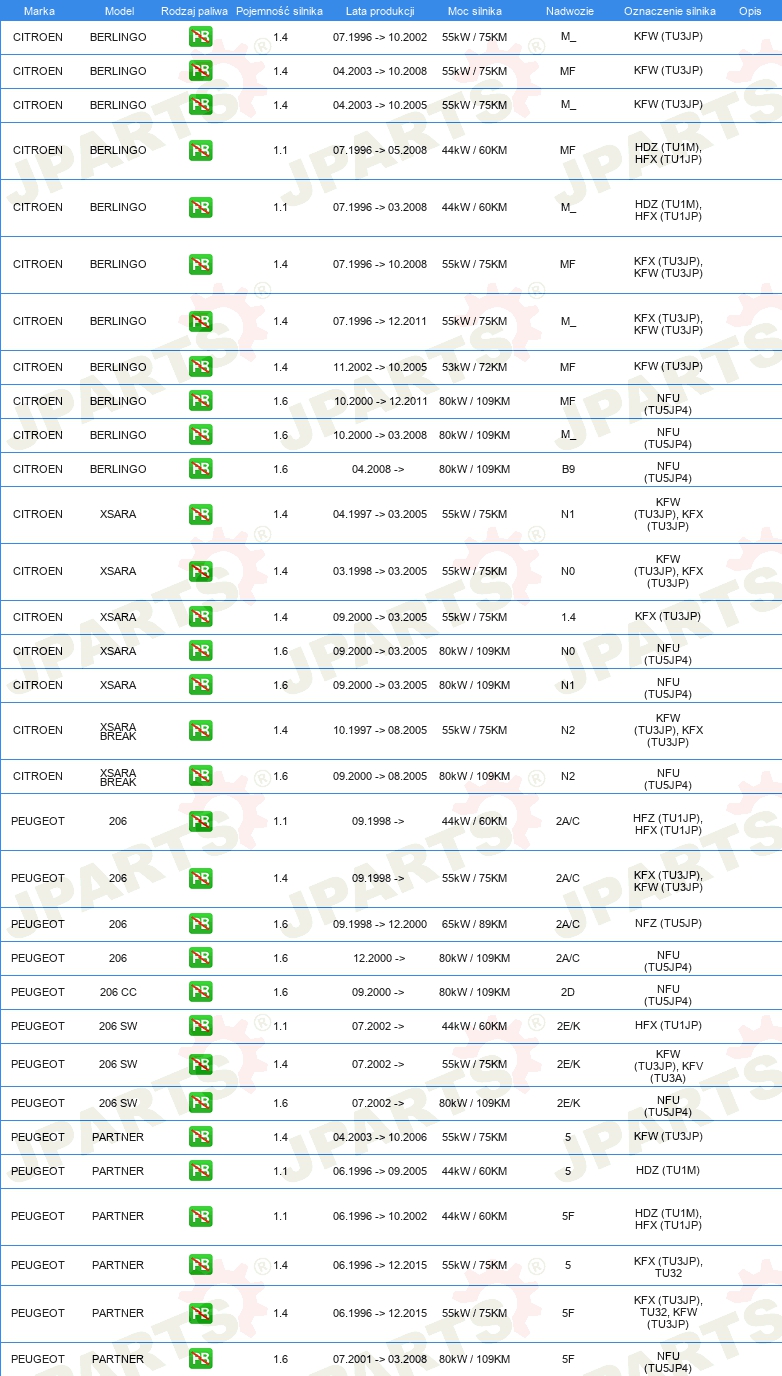Click petrol icon for Berlingo 07.1996 -> 10.2002
This screenshot has width=782, height=1376.
[x=201, y=37]
